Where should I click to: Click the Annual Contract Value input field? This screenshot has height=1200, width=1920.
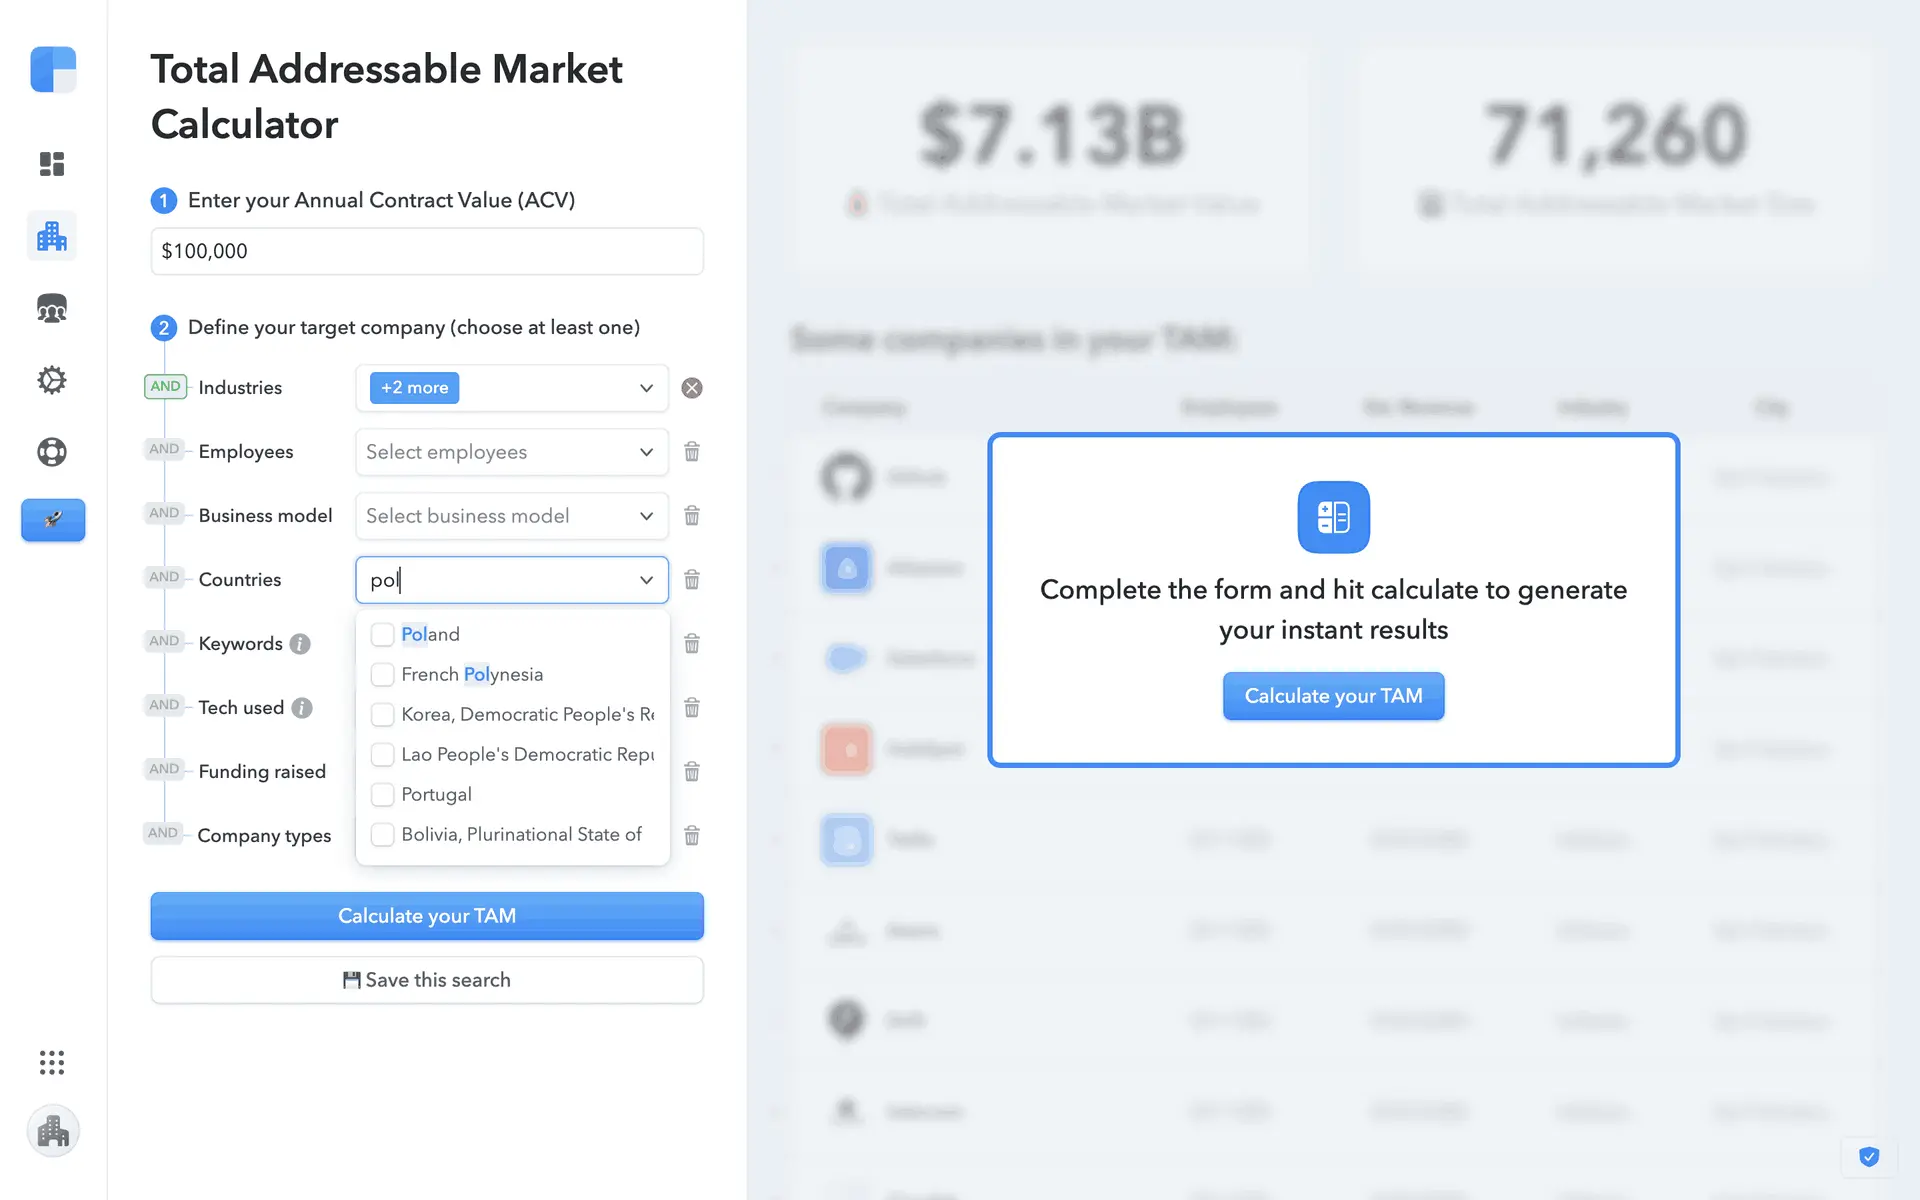click(427, 251)
